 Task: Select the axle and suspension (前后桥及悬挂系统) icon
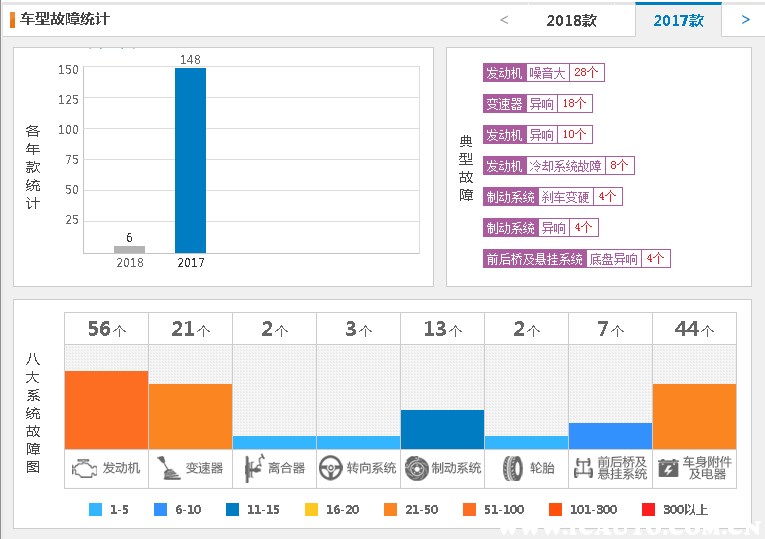pos(584,467)
